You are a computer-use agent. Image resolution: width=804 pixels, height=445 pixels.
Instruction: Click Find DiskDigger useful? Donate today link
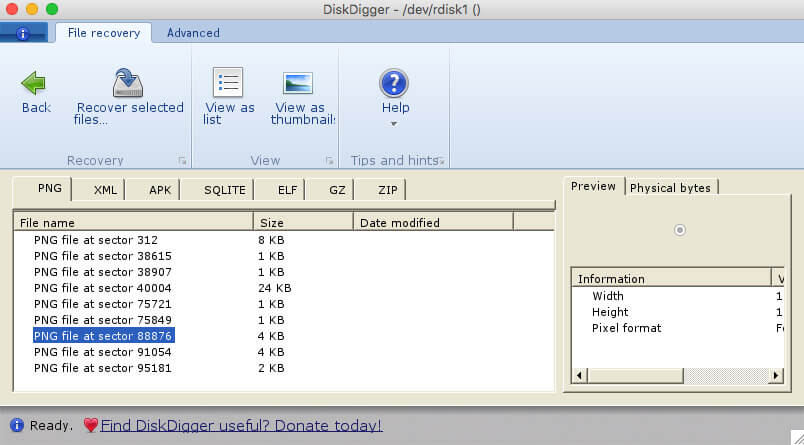point(241,426)
